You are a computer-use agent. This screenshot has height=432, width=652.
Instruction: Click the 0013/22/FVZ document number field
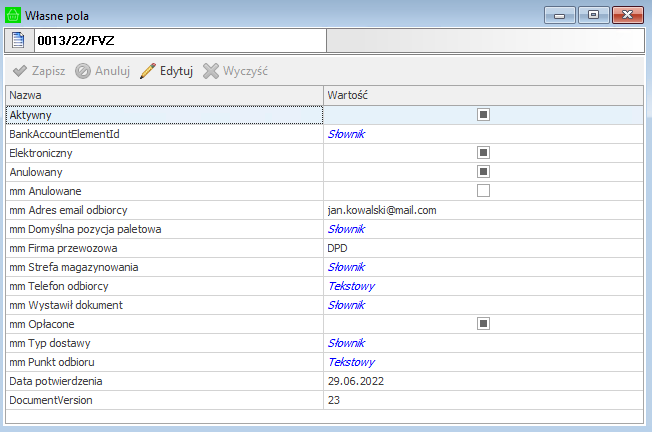coord(180,40)
